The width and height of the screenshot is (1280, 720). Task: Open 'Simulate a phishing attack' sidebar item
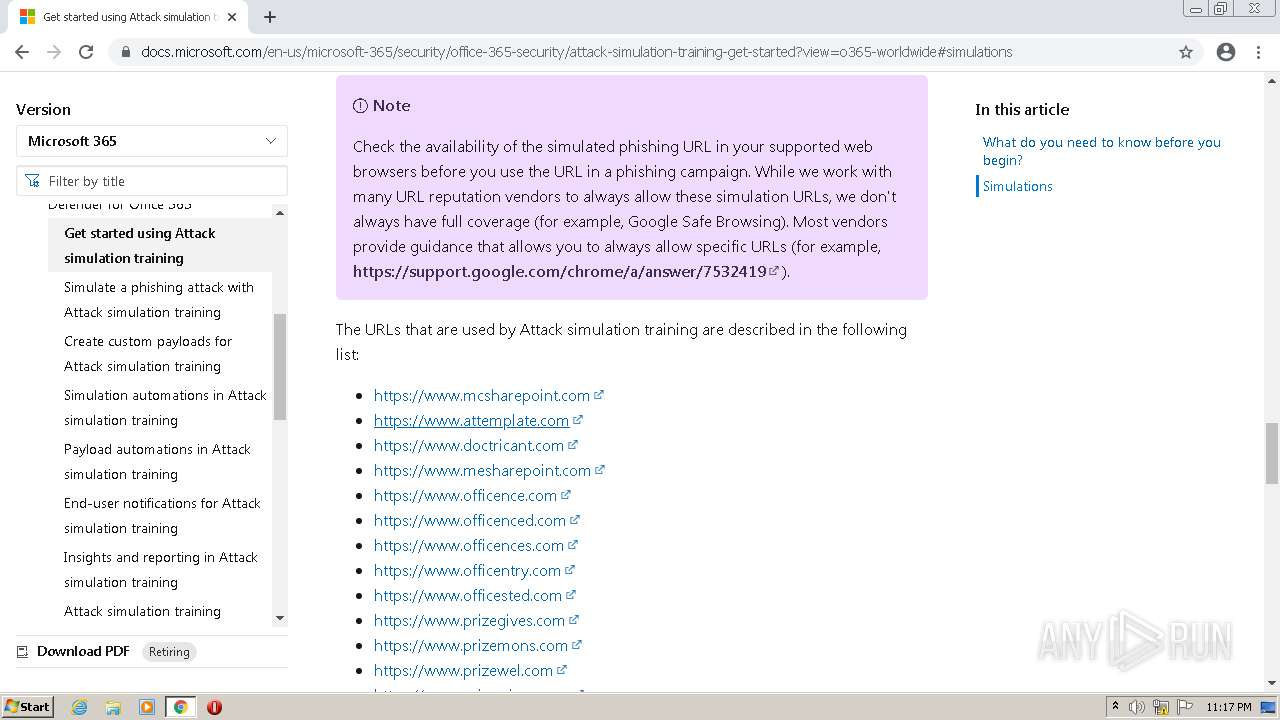[x=160, y=299]
